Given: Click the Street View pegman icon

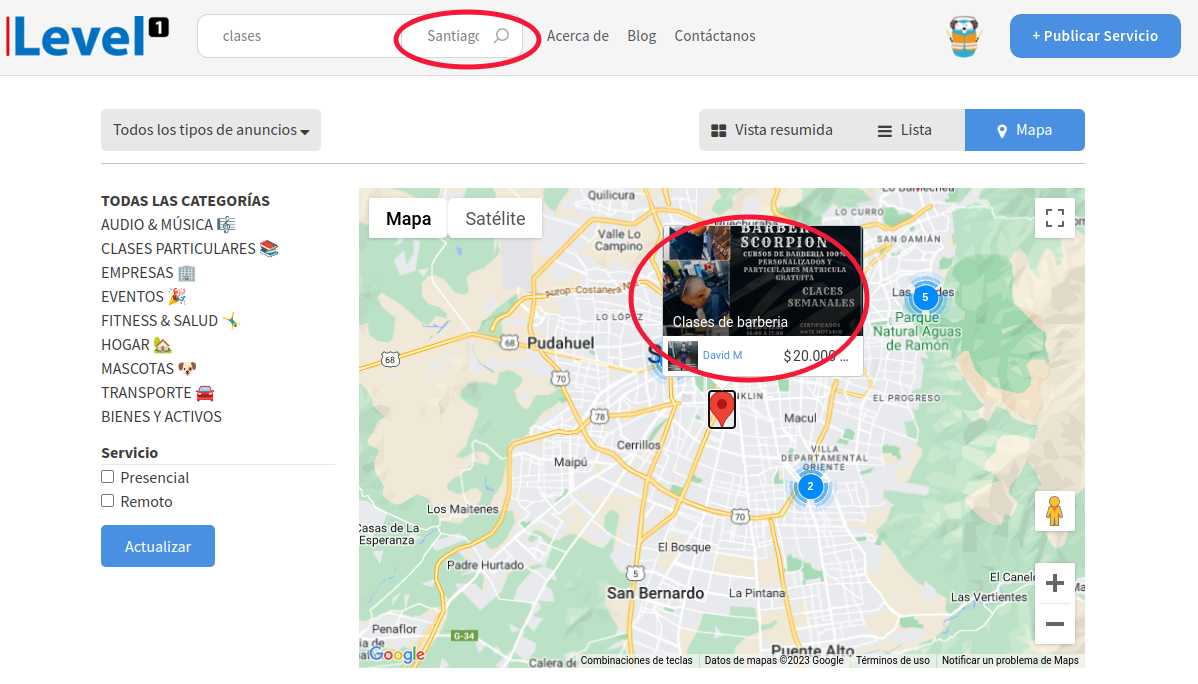Looking at the screenshot, I should (1054, 511).
